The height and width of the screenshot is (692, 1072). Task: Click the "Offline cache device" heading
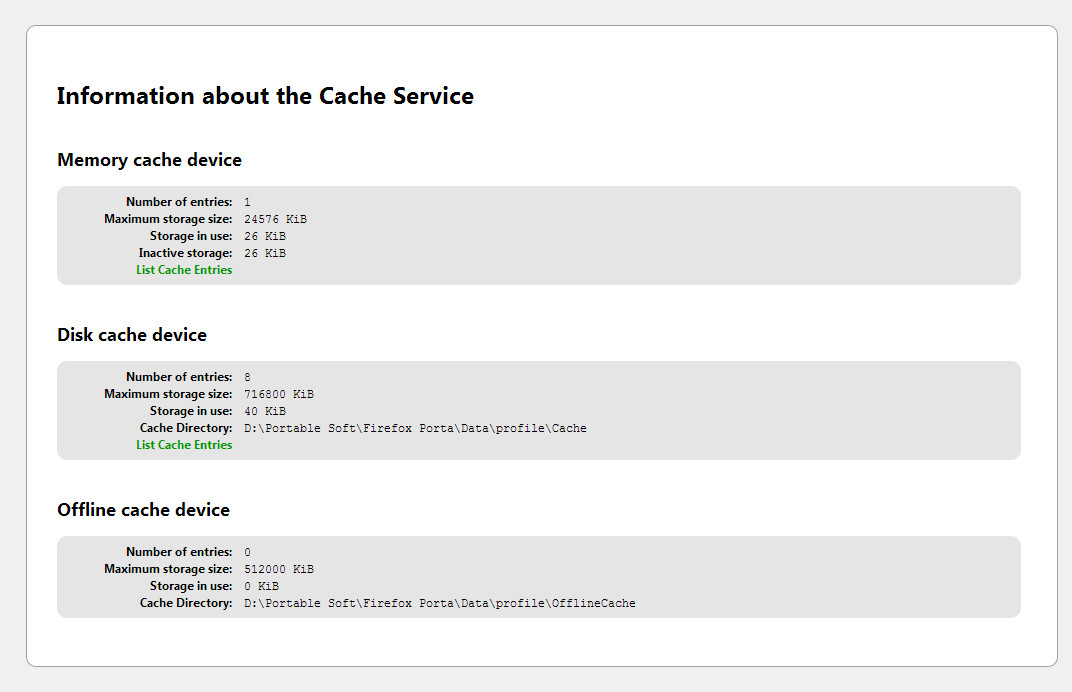coord(143,510)
